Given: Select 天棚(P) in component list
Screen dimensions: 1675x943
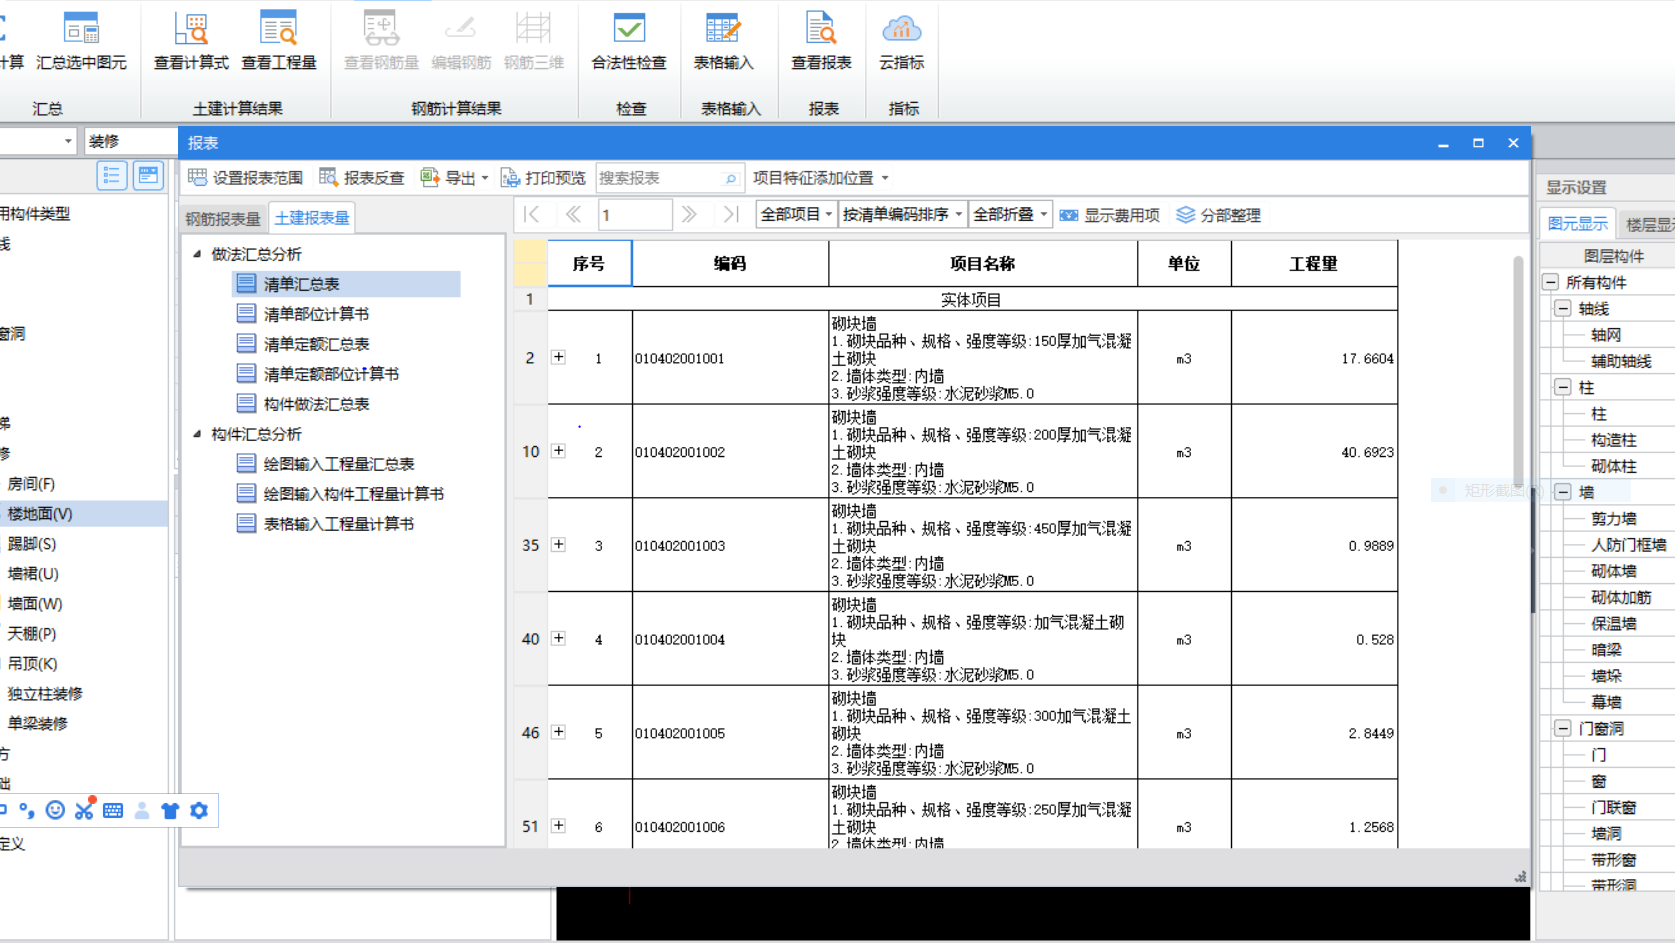Looking at the screenshot, I should (x=32, y=634).
